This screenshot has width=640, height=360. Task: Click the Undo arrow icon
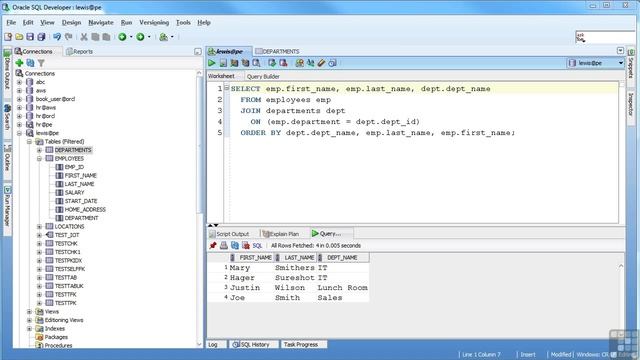click(x=57, y=37)
